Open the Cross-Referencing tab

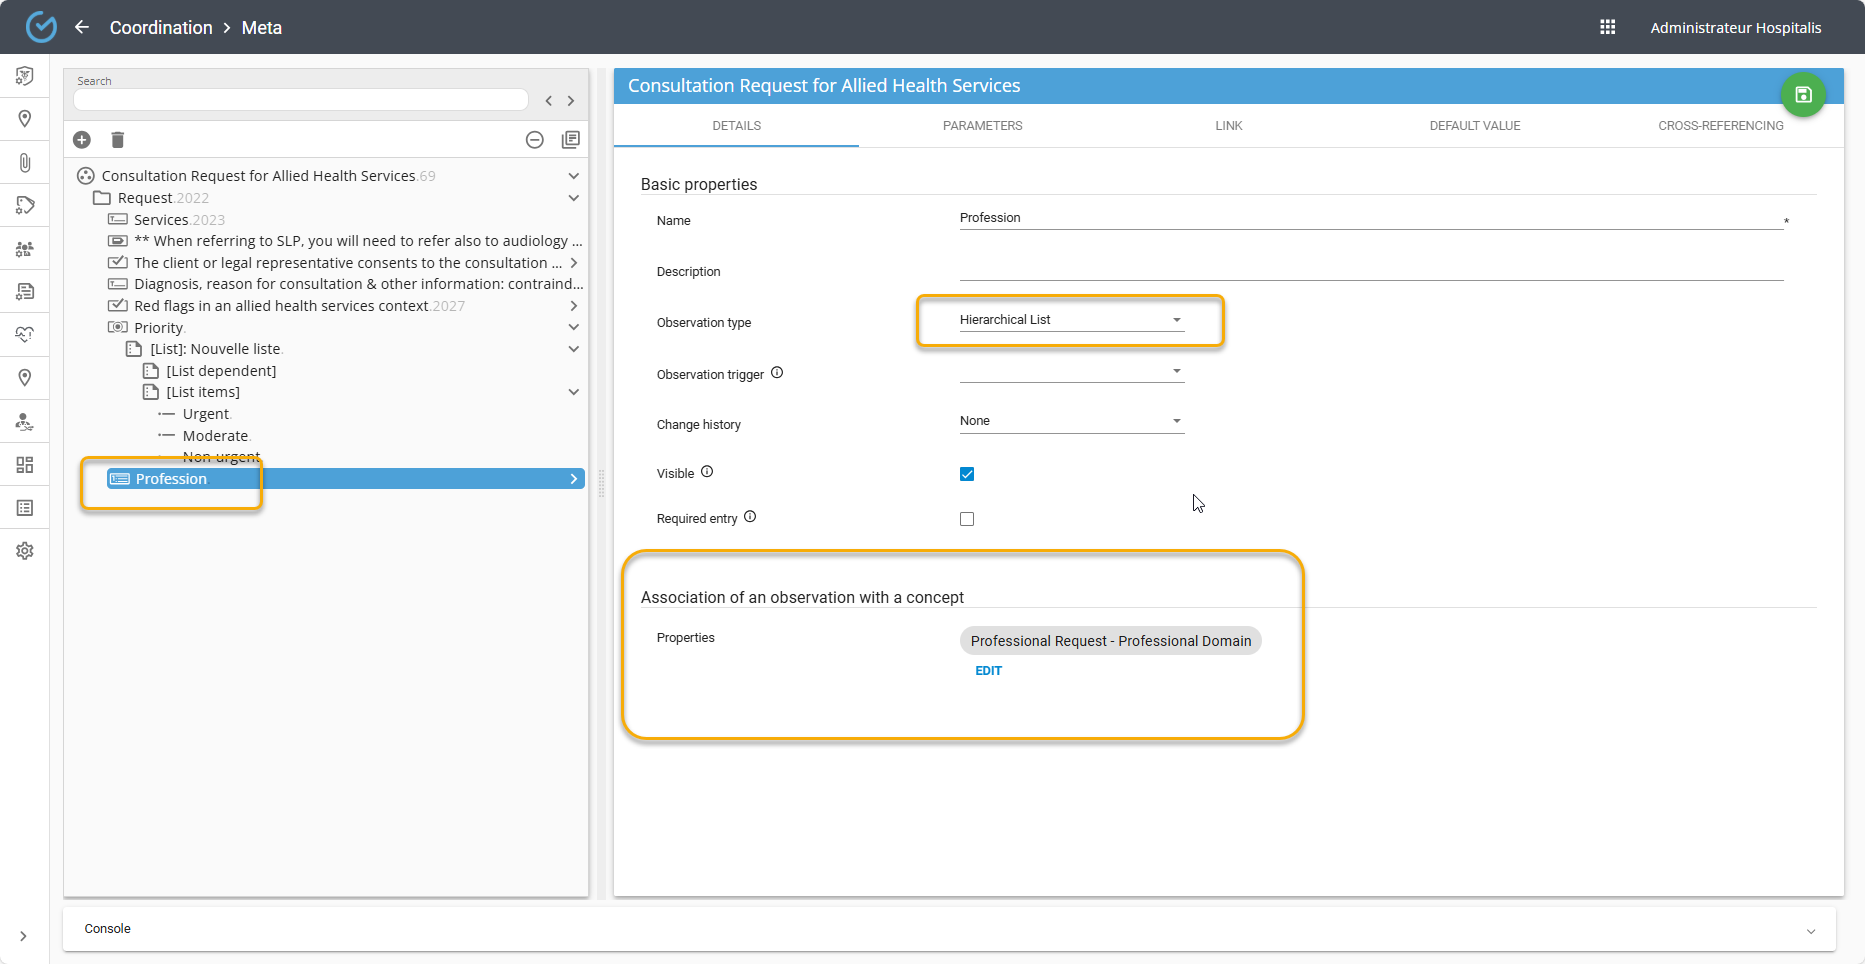coord(1720,126)
